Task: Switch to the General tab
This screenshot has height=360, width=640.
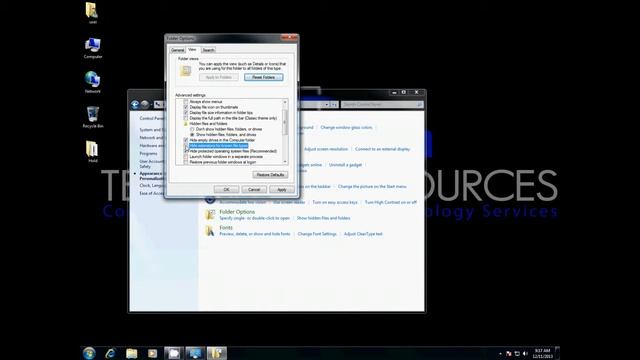Action: click(178, 50)
